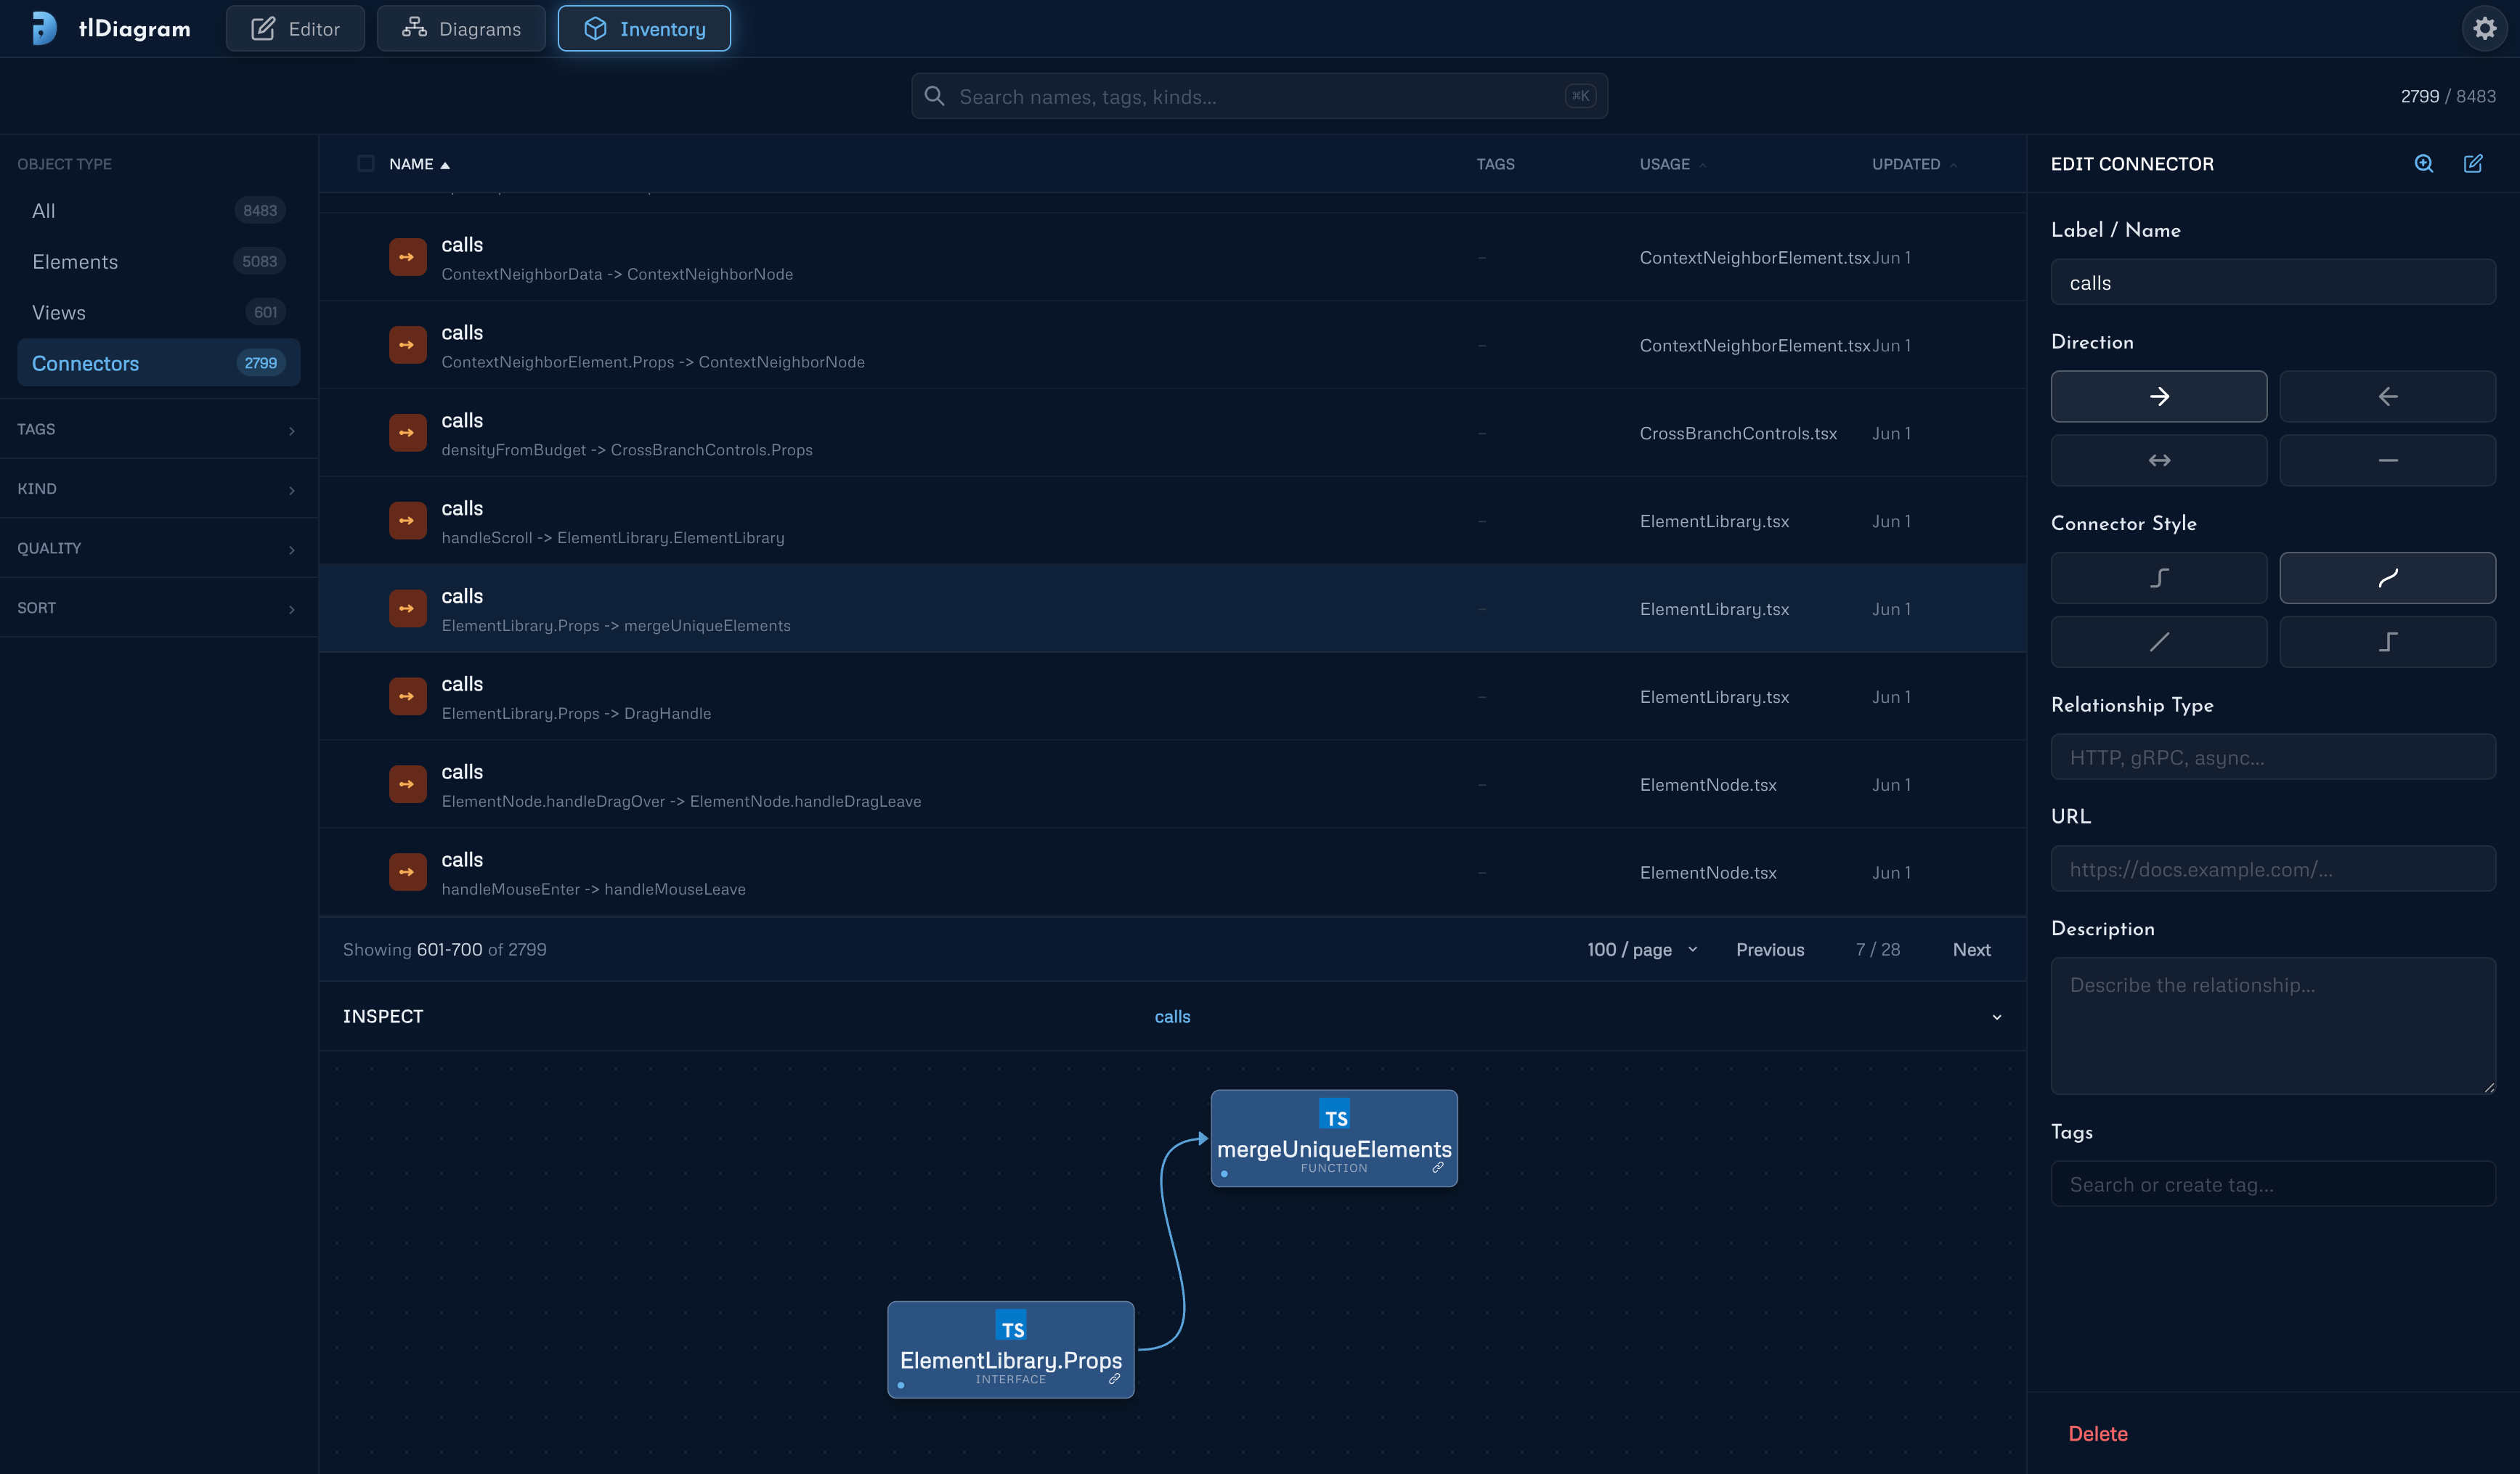Viewport: 2520px width, 1474px height.
Task: Select the mergeUniqueElements function node
Action: (1334, 1139)
